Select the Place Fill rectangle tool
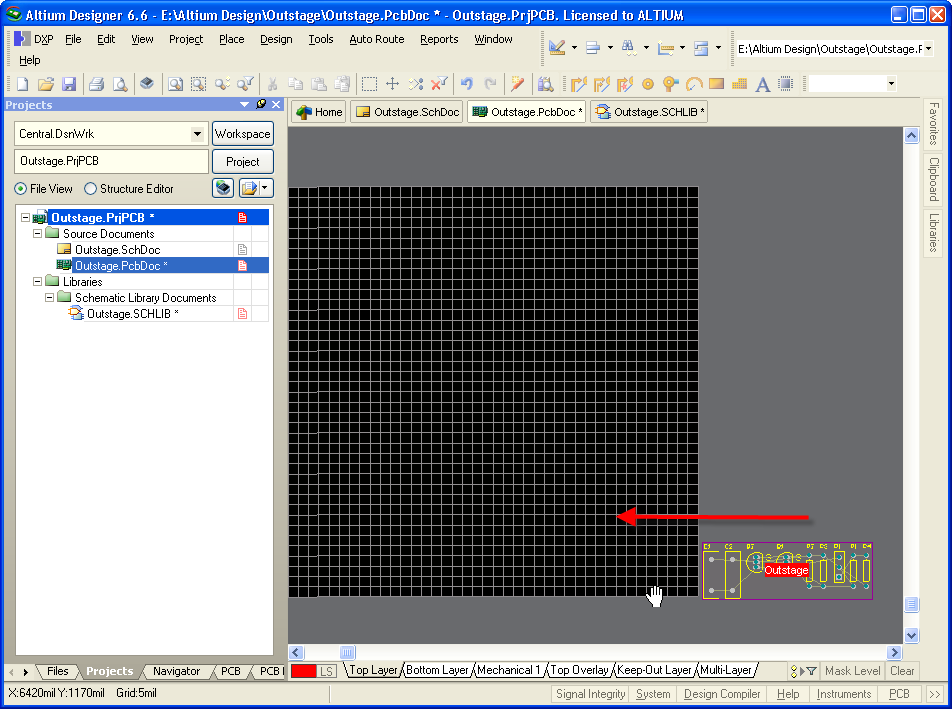 tap(716, 84)
